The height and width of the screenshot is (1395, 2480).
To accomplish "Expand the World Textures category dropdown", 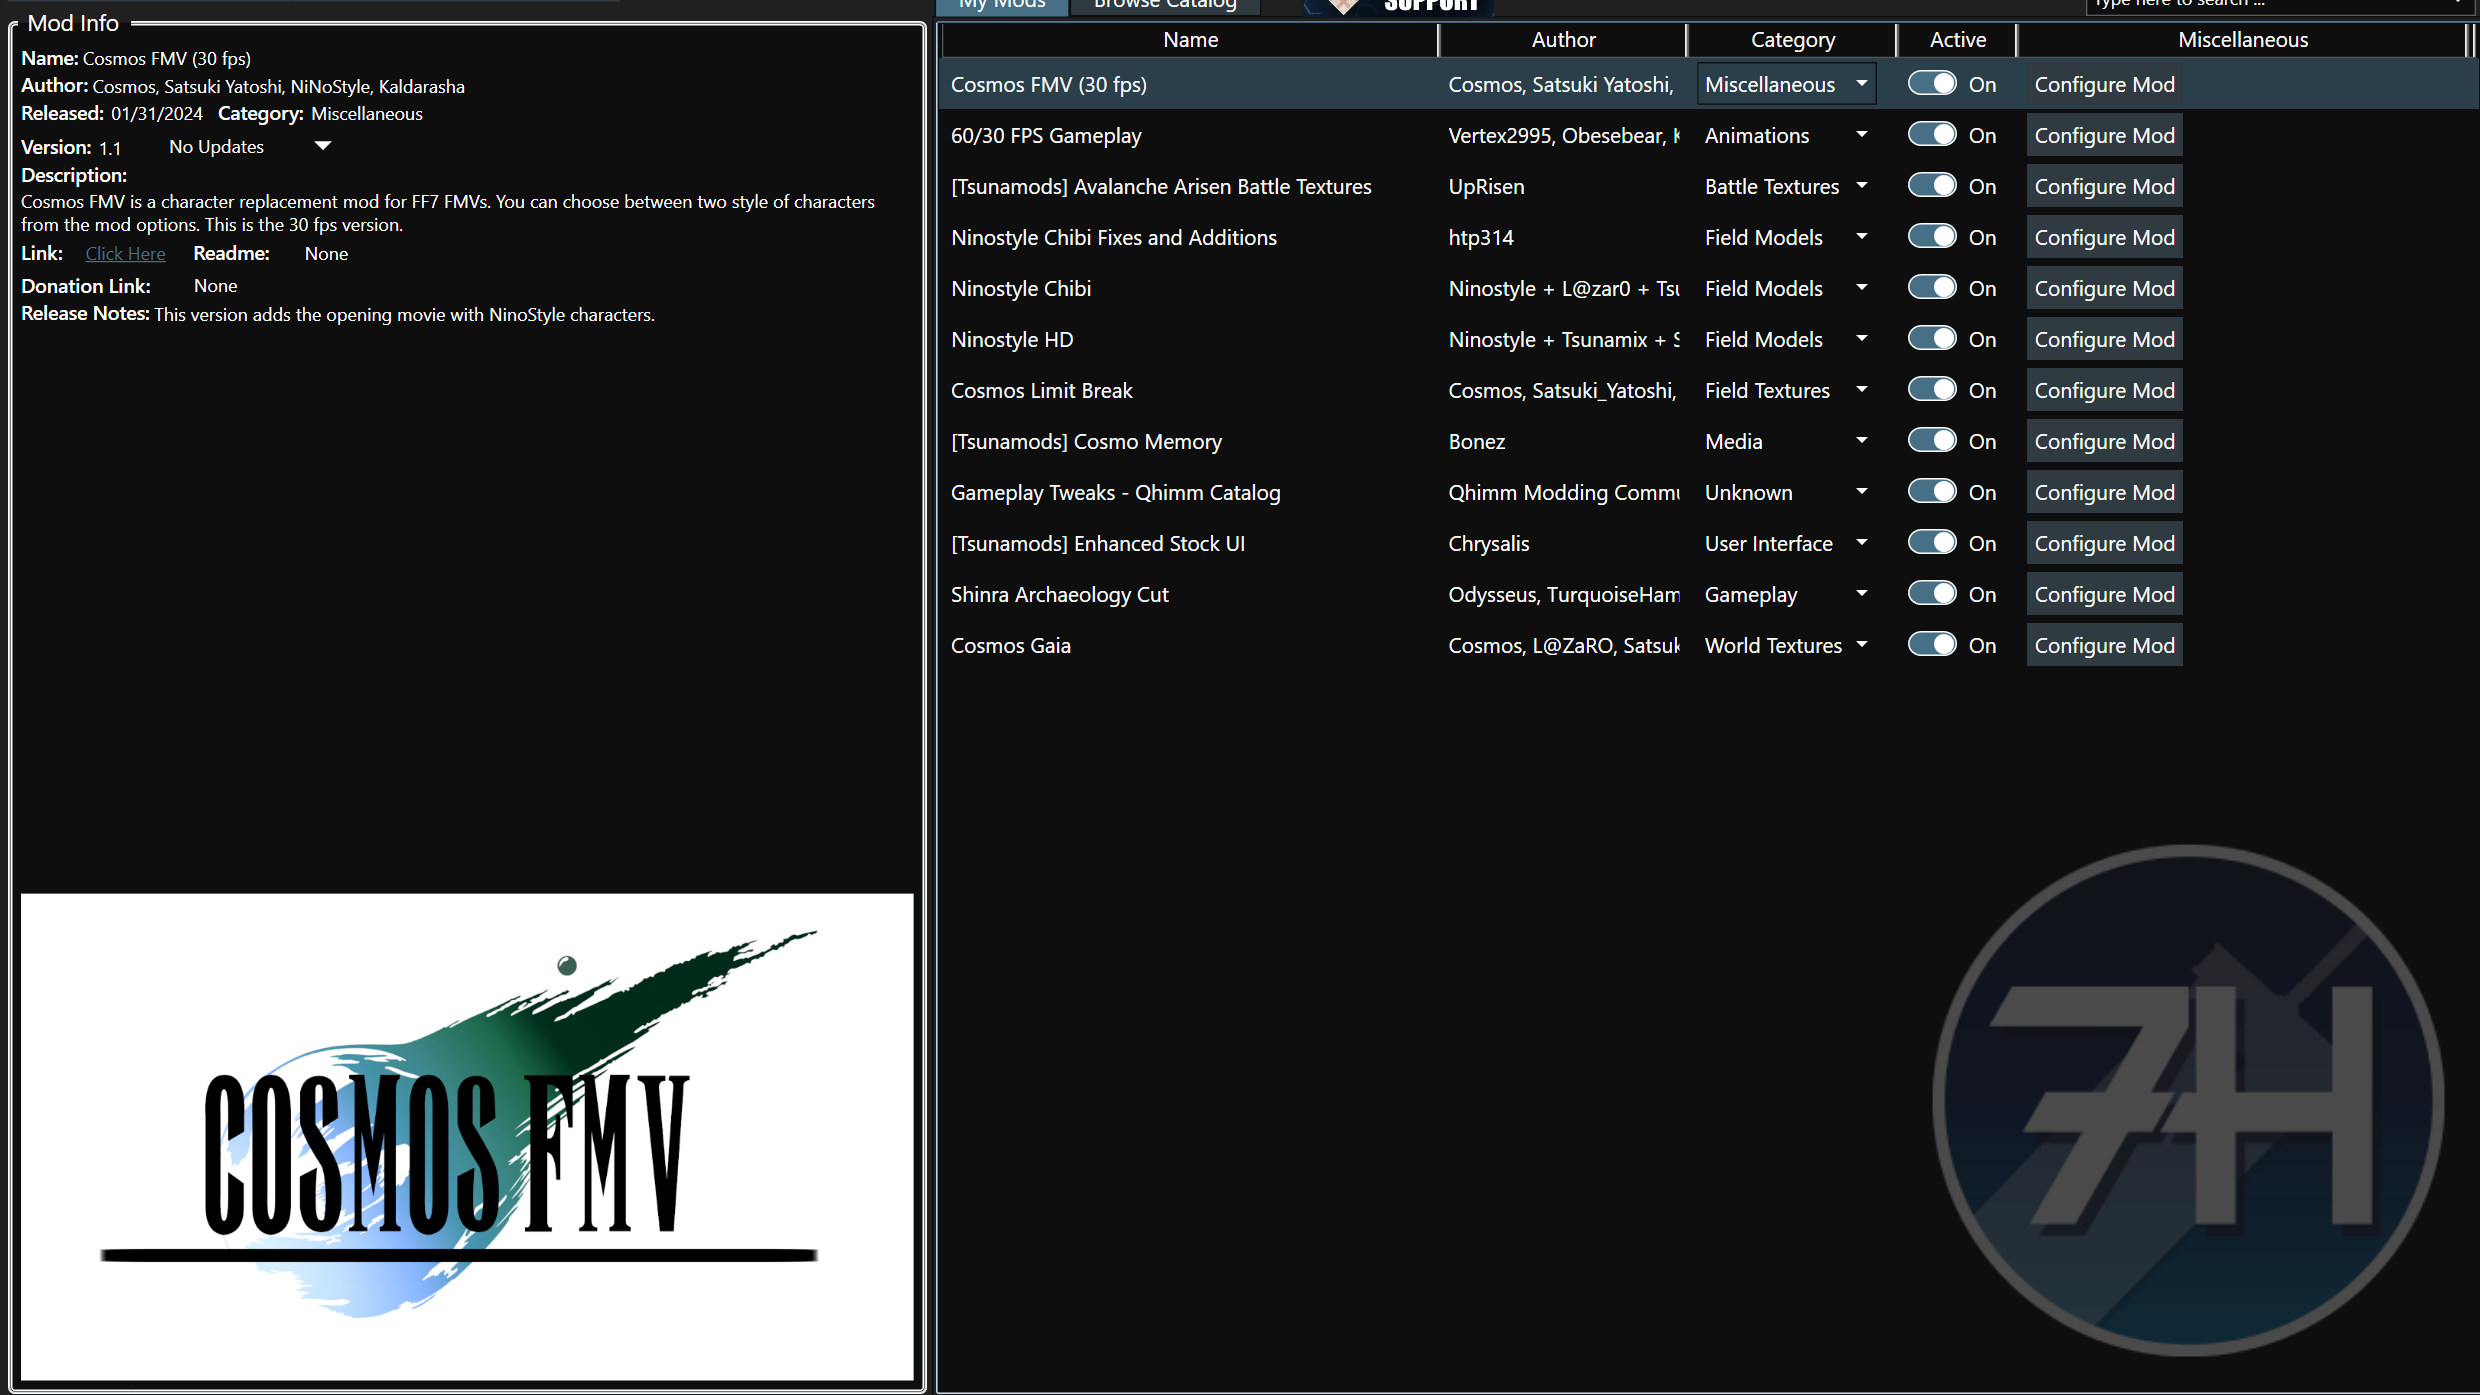I will 1786,645.
